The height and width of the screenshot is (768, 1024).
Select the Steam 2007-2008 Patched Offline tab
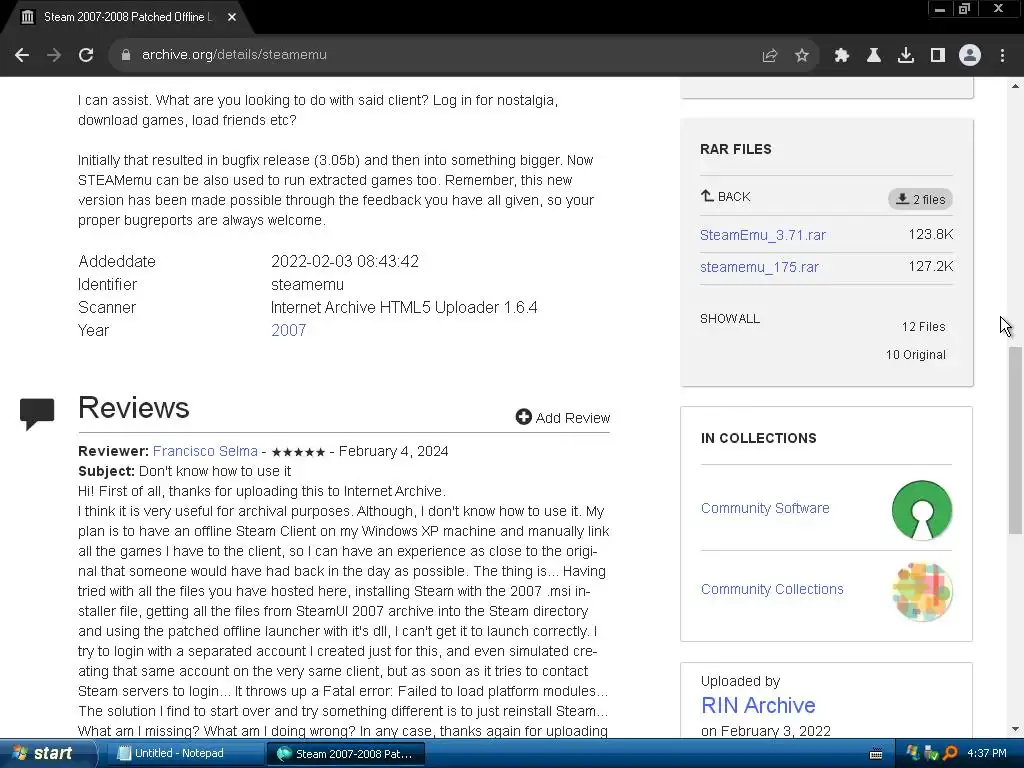[x=127, y=17]
